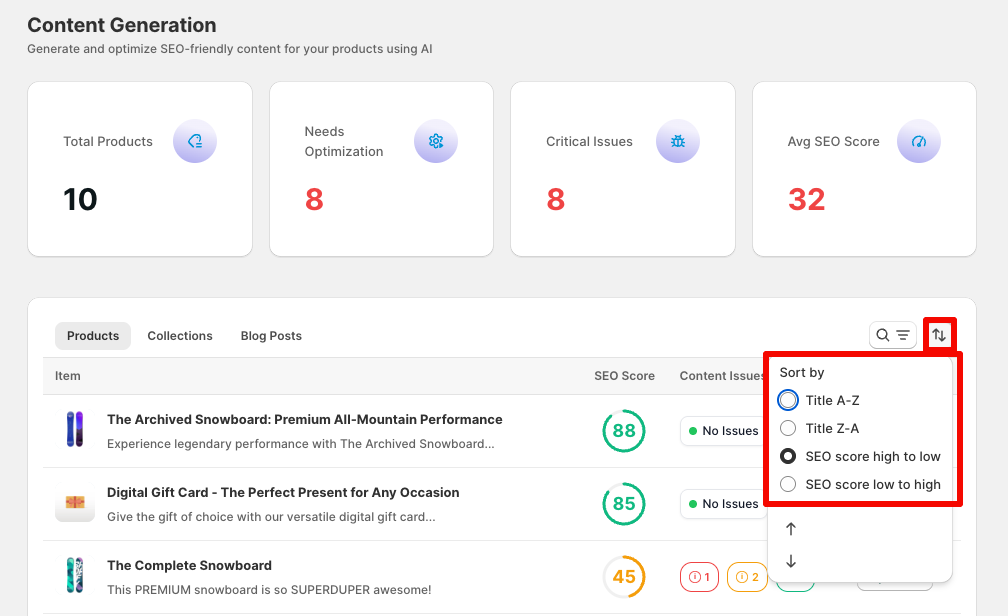The width and height of the screenshot is (1008, 616).
Task: Click the red critical issue badge
Action: click(699, 577)
